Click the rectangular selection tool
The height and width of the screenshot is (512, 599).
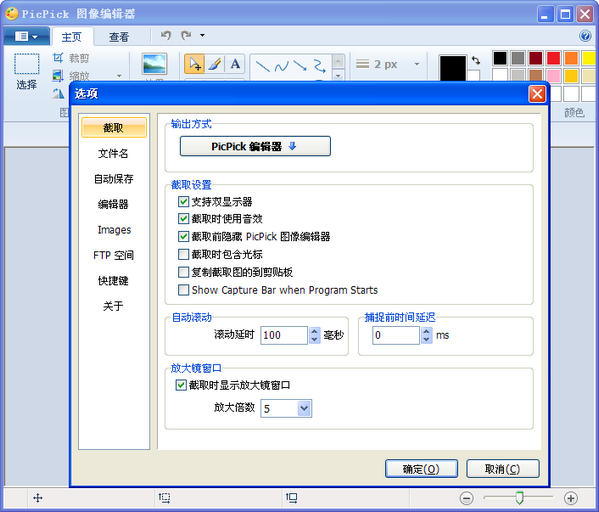(27, 64)
